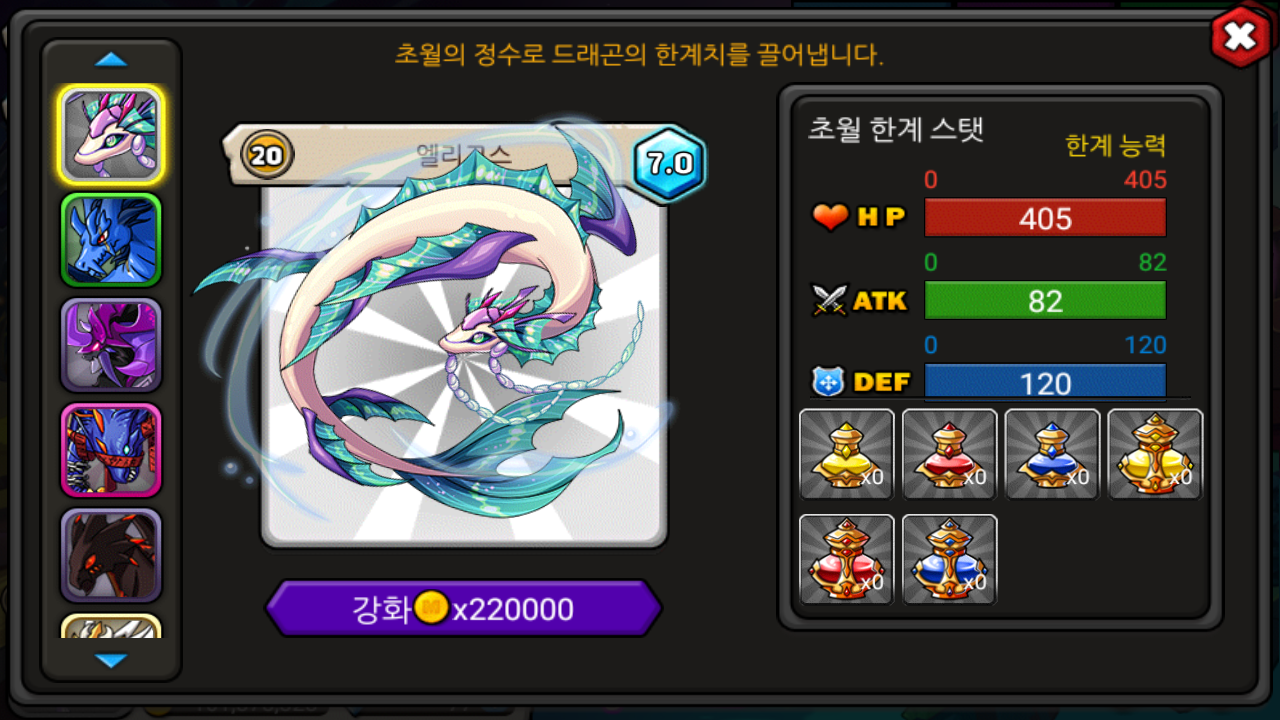Choose the black and red dragon thumbnail
Screen dimensions: 1280x720
(110, 555)
